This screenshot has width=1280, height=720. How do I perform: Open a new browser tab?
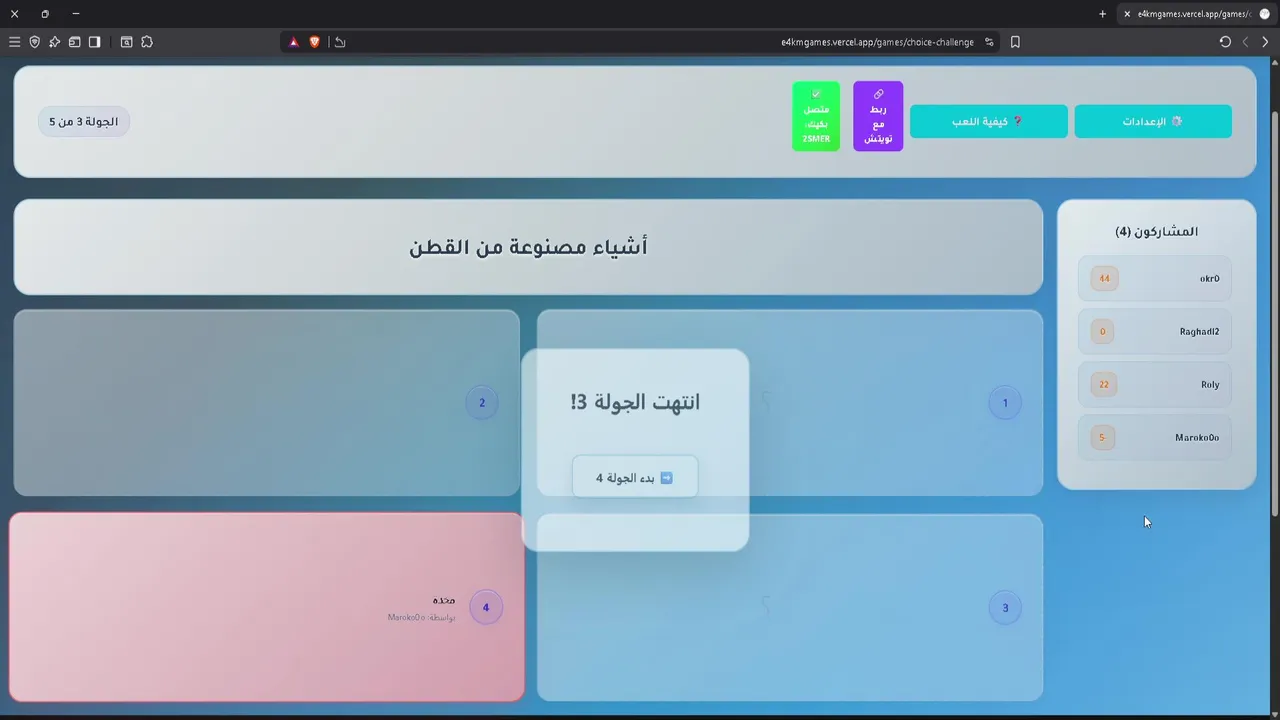[x=1103, y=14]
